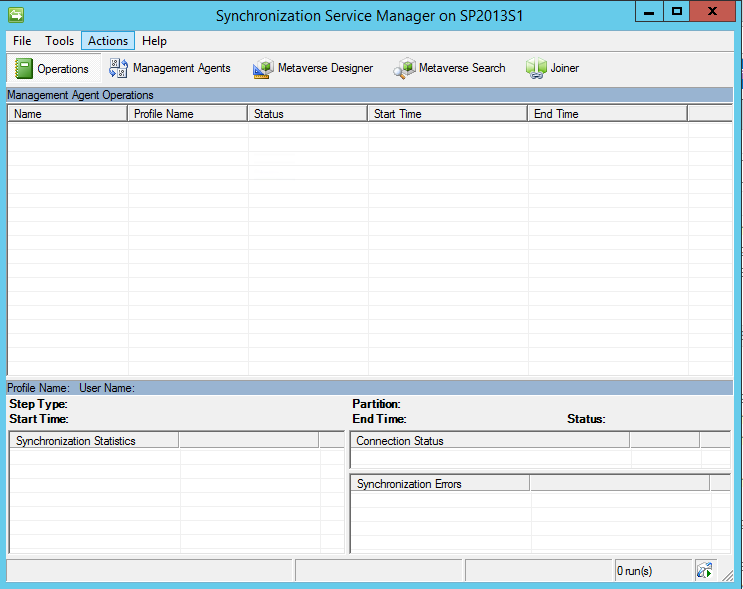Open the Actions menu
743x589 pixels.
point(108,41)
